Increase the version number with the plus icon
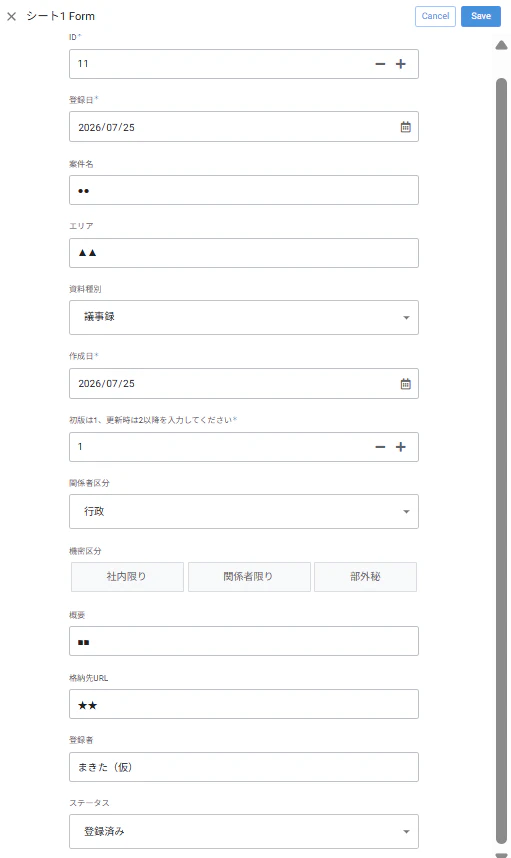The width and height of the screenshot is (511, 858). 400,447
